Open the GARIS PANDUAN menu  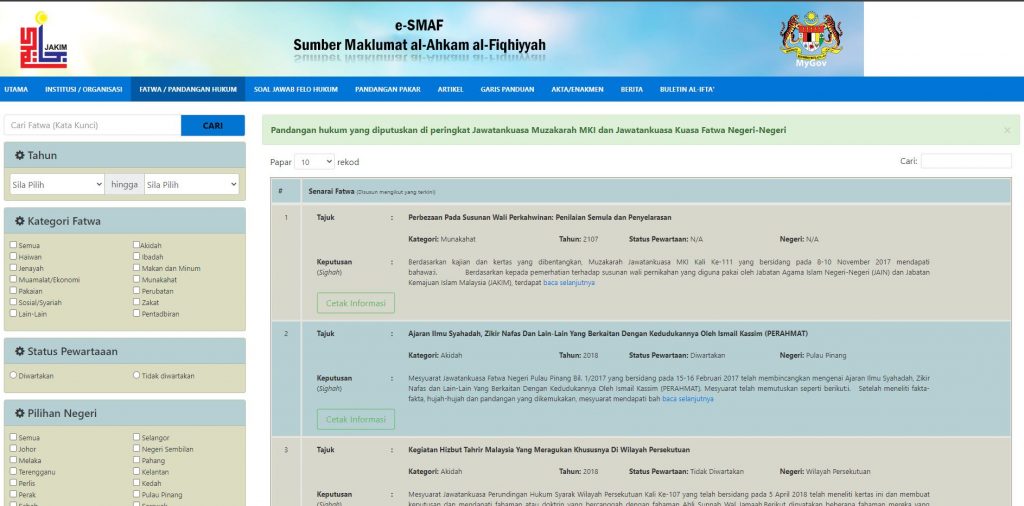tap(507, 89)
